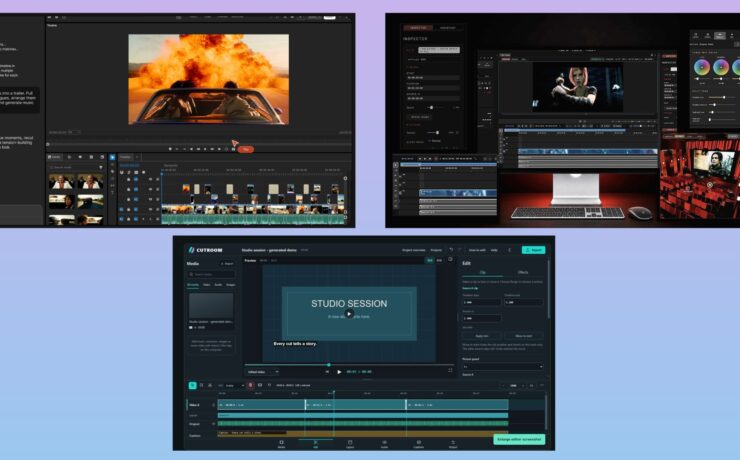This screenshot has height=460, width=740.
Task: Select the Images media filter tab
Action: coord(230,285)
